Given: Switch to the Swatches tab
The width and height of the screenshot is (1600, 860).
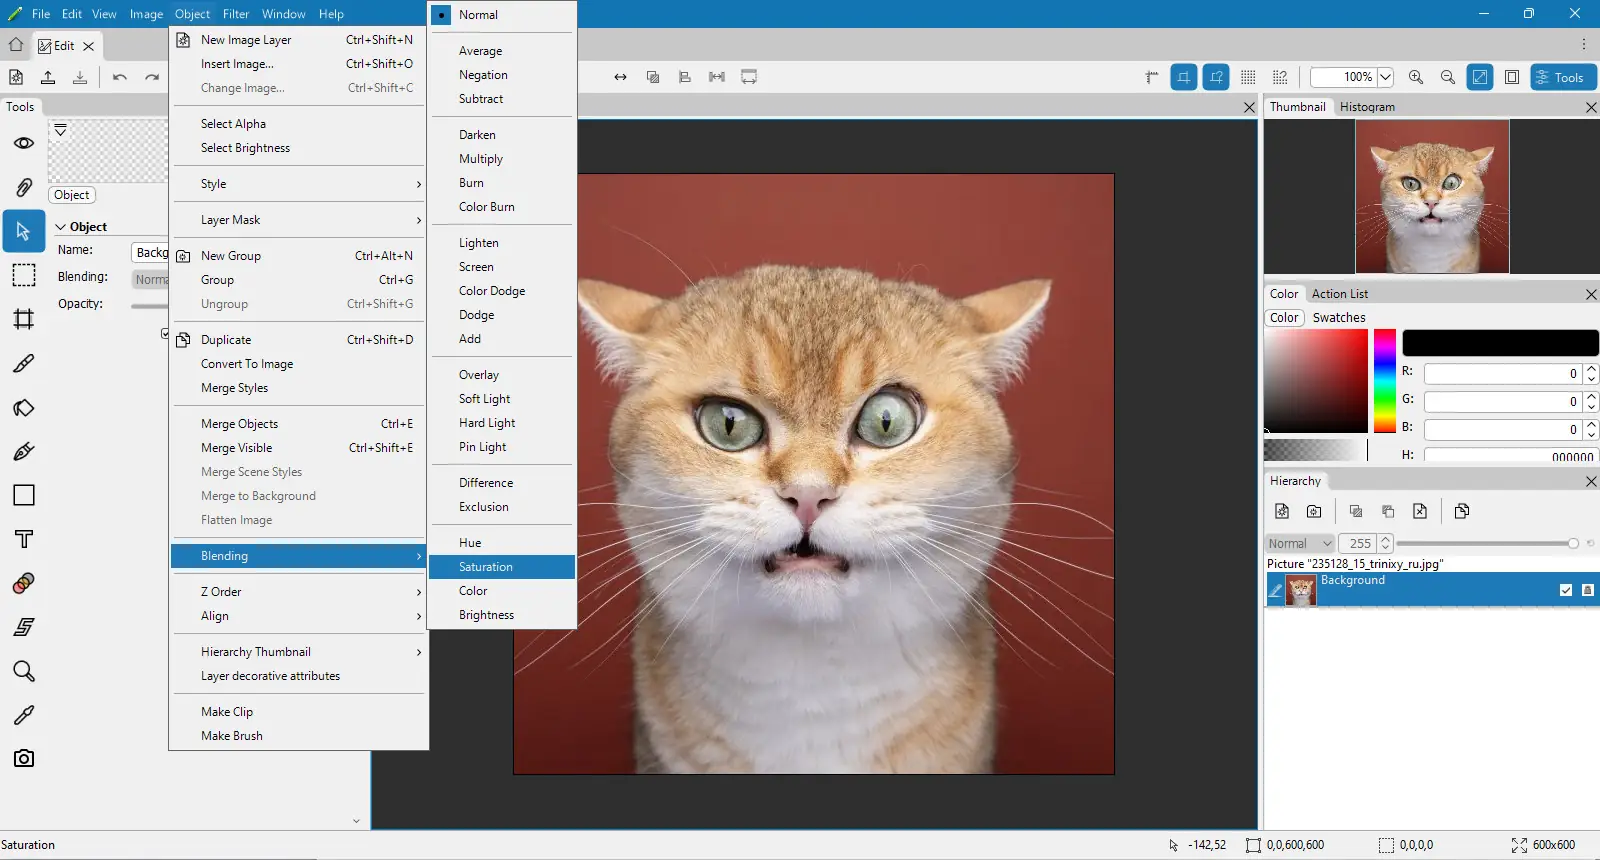Looking at the screenshot, I should [1339, 318].
